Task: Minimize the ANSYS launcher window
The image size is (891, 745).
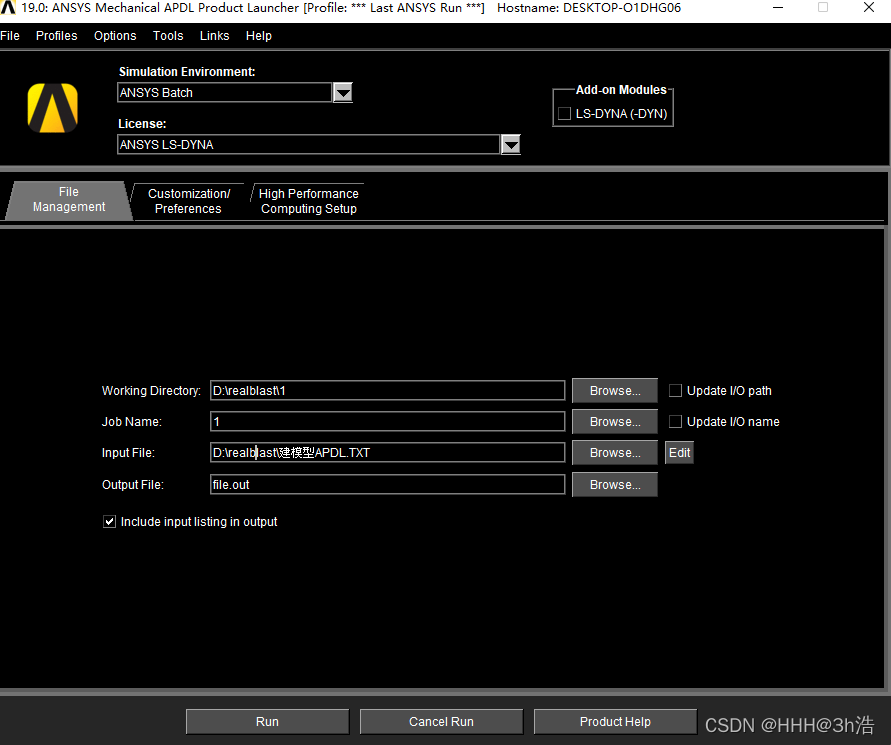Action: pyautogui.click(x=778, y=8)
